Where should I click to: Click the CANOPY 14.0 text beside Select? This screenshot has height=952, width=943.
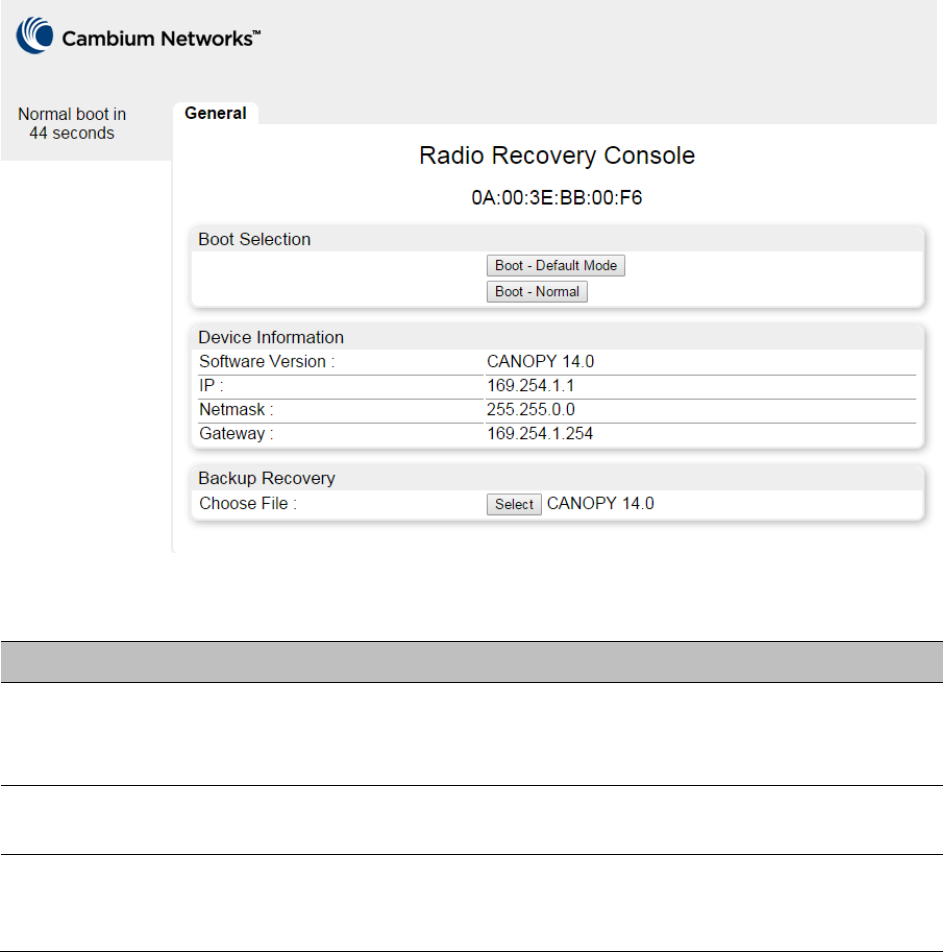601,503
